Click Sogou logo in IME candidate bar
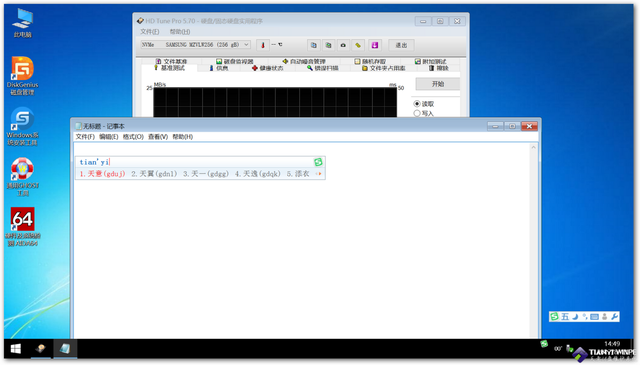The height and width of the screenshot is (365, 640). [x=318, y=162]
